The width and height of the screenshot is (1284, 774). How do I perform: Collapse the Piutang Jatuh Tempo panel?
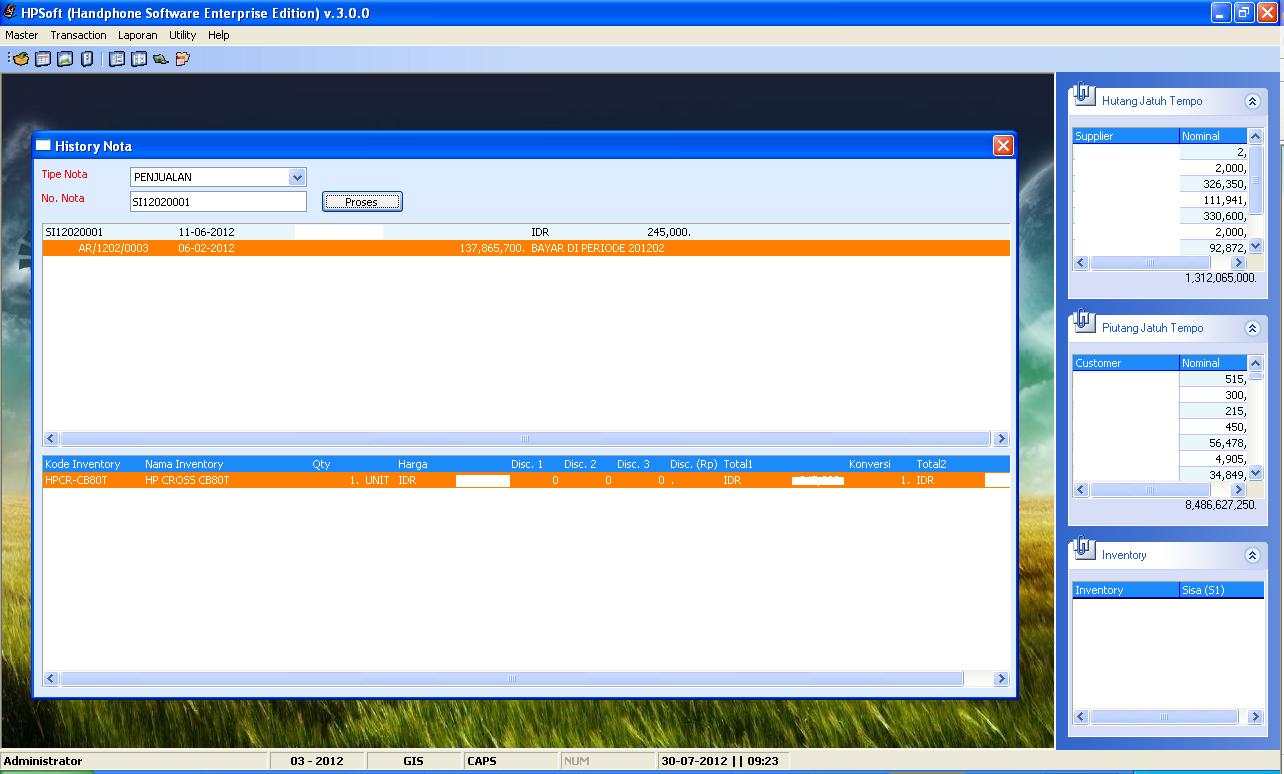[x=1252, y=328]
